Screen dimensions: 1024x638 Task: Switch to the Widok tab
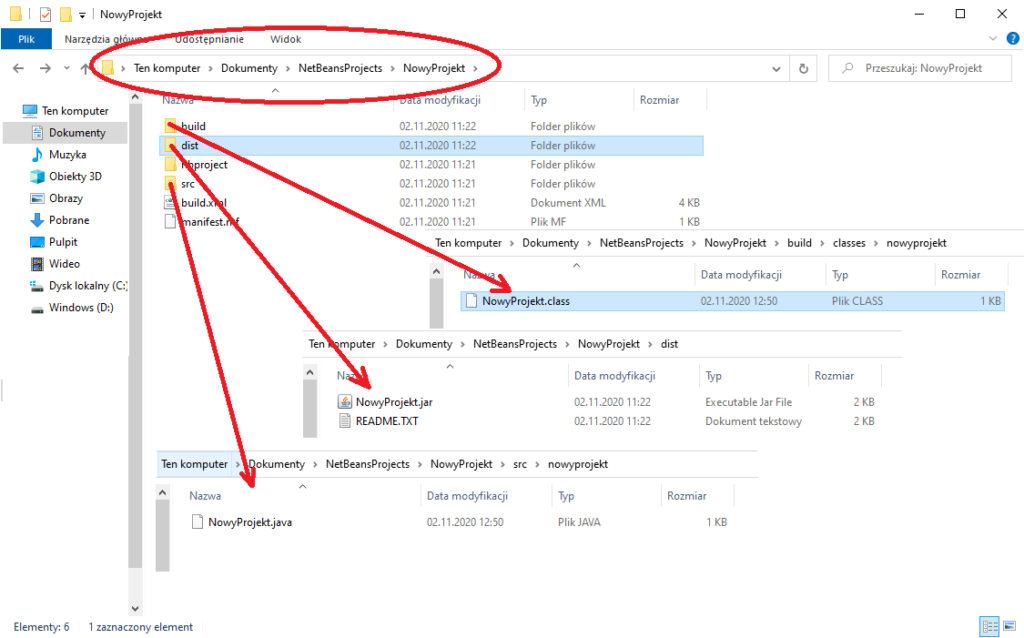click(x=285, y=39)
